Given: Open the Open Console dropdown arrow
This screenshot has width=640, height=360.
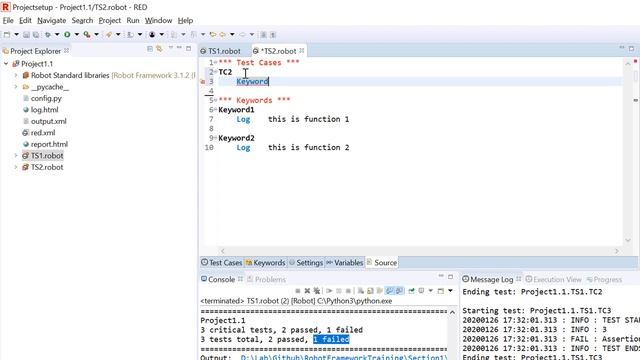Looking at the screenshot, I should point(450,291).
